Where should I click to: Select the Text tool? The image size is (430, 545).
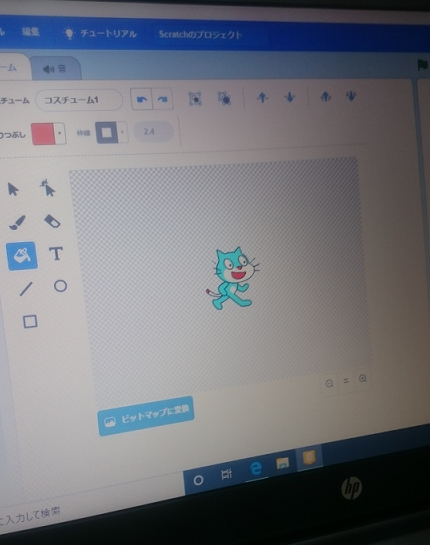point(56,253)
